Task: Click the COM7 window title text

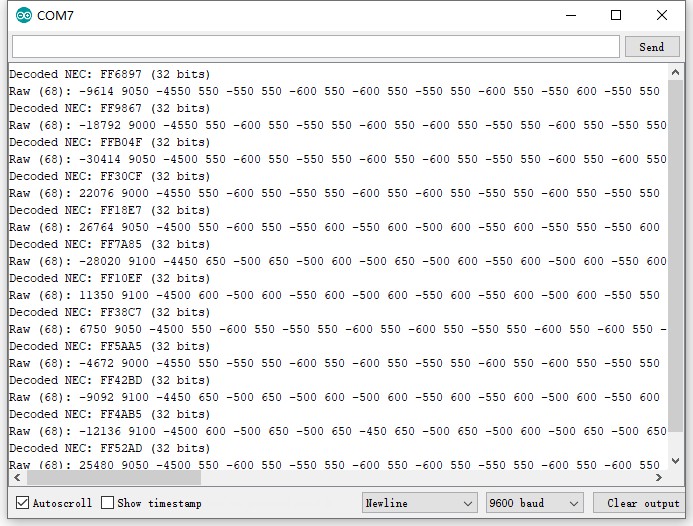Action: click(x=55, y=15)
